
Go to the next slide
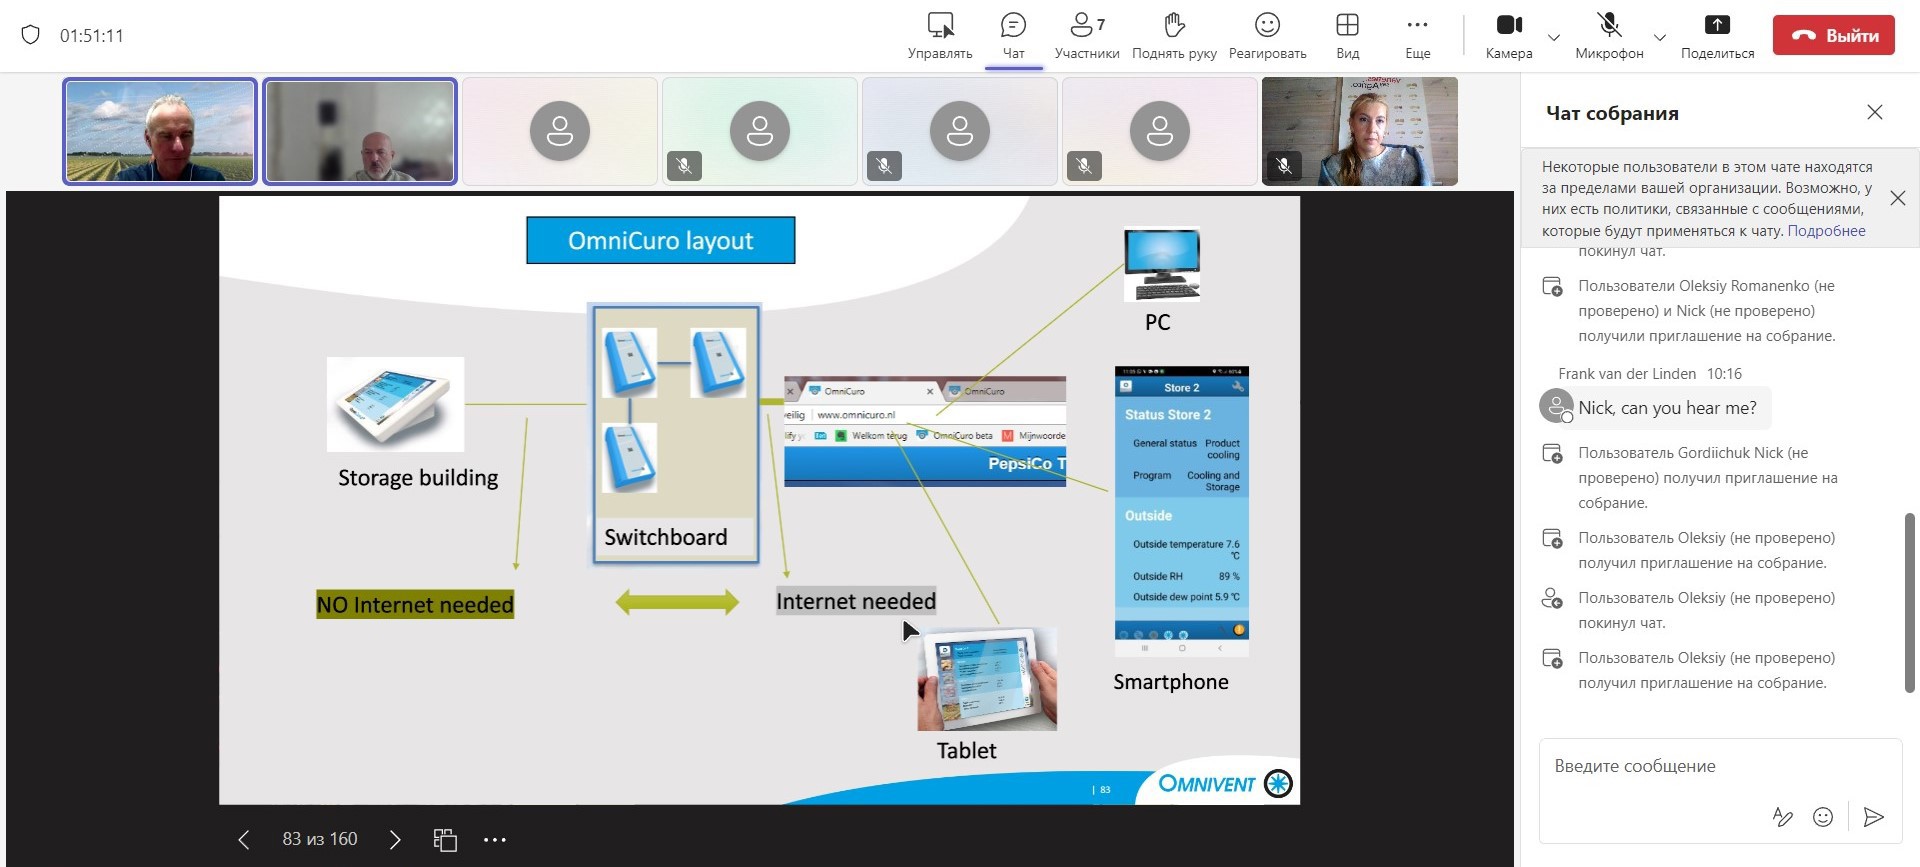click(395, 840)
